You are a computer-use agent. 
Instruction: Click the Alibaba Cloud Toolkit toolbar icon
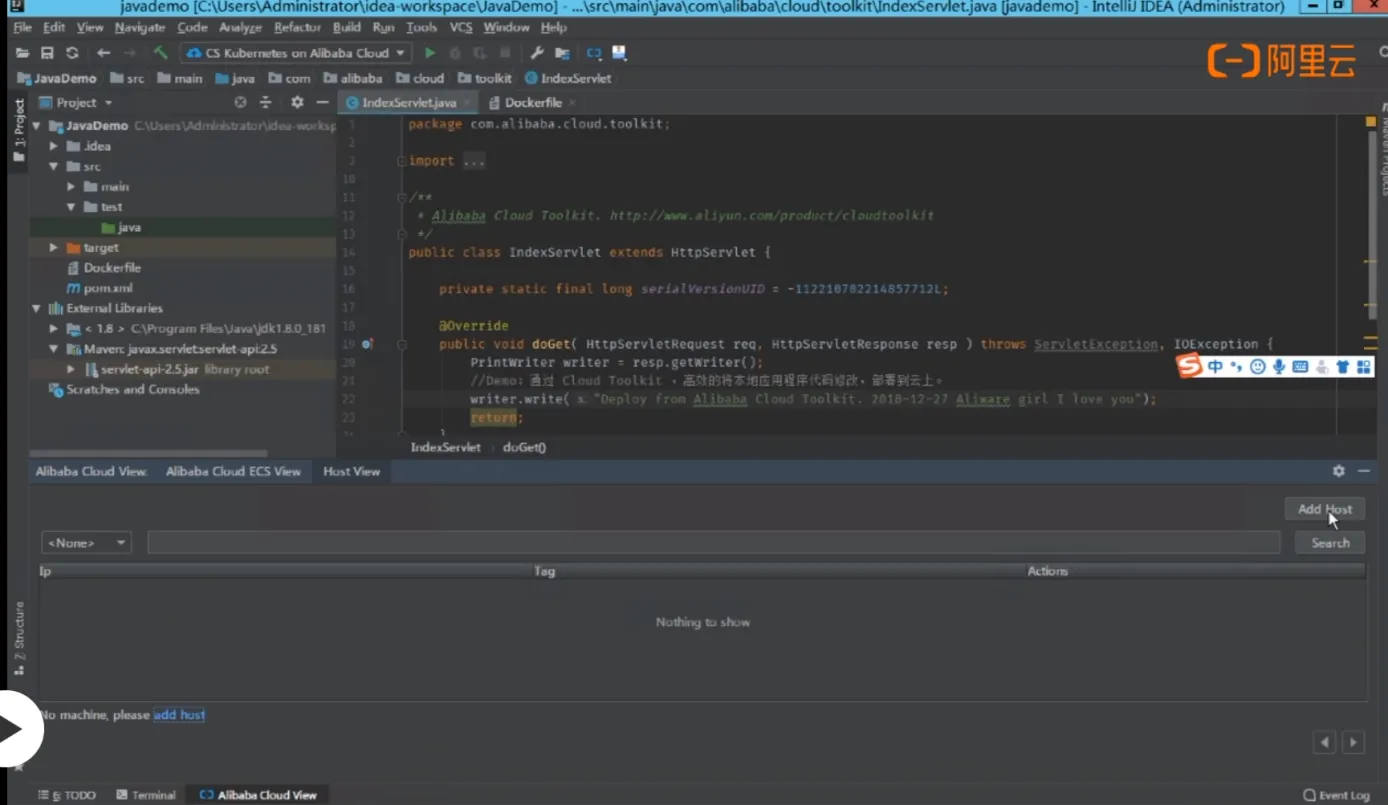[594, 53]
